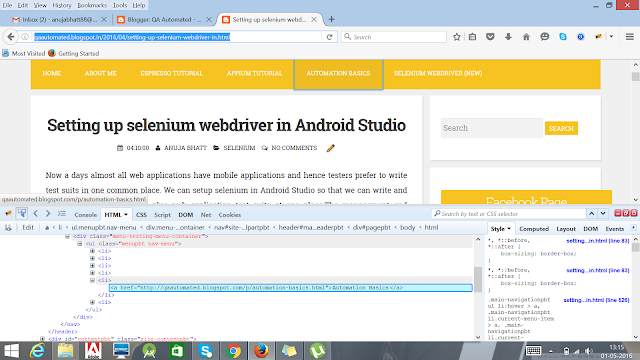Go to the Firefox home page icon
The height and width of the screenshot is (360, 640).
pos(526,37)
